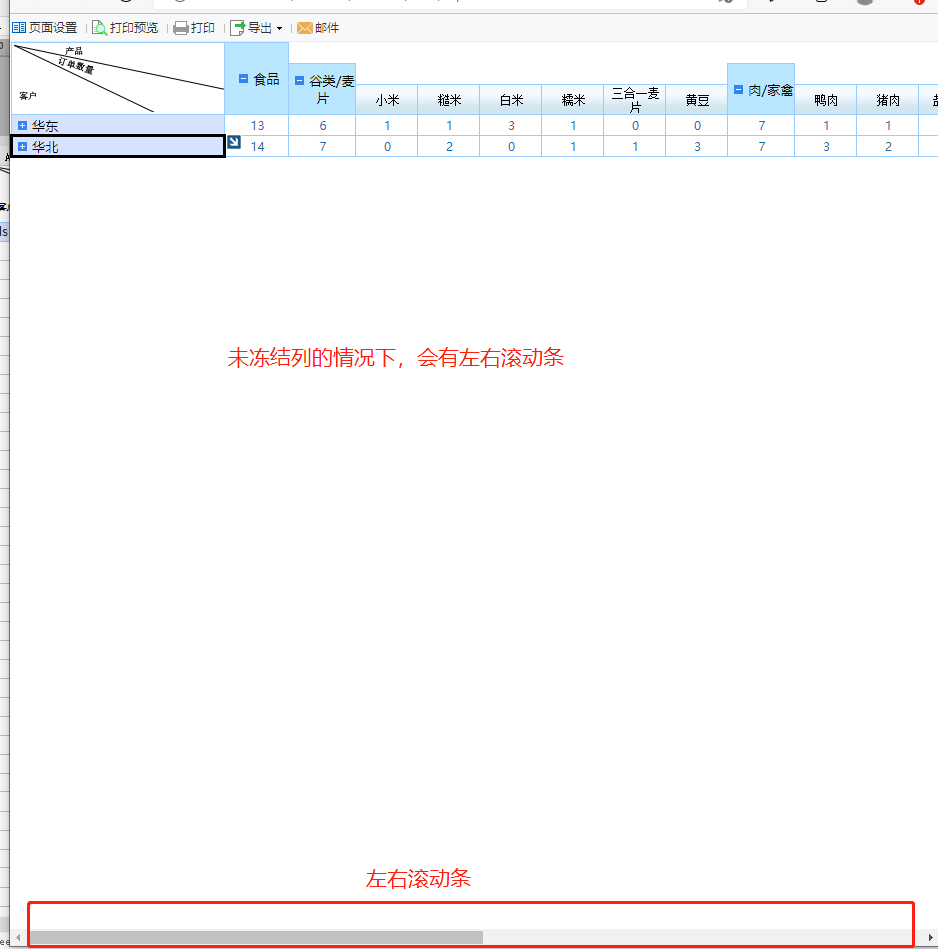Screen dimensions: 938x949
Task: Collapse the 谷类/麦片 column group
Action: 299,80
